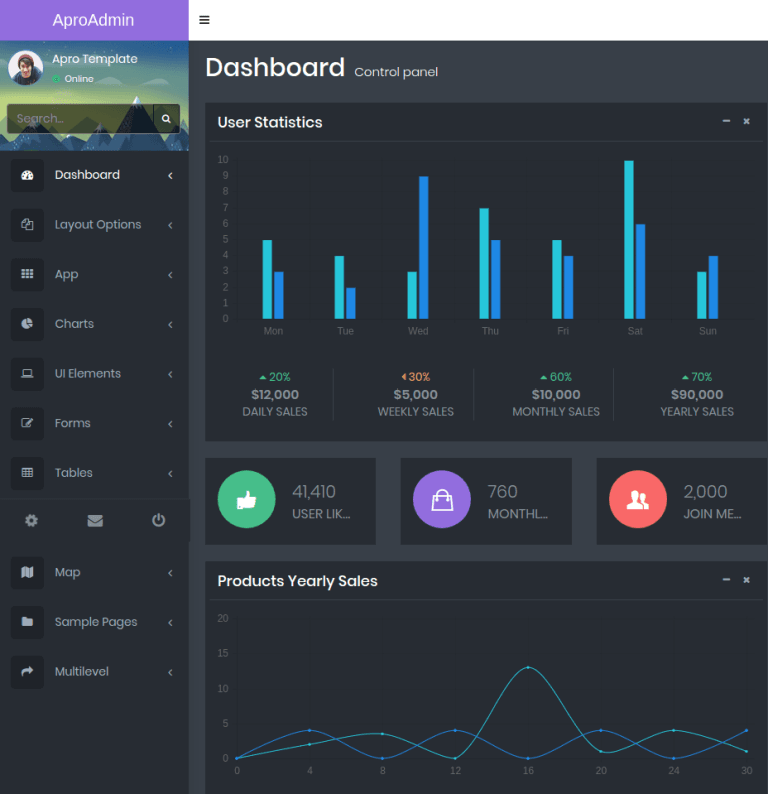Image resolution: width=768 pixels, height=794 pixels.
Task: Click the UI Elements laptop icon
Action: click(27, 374)
